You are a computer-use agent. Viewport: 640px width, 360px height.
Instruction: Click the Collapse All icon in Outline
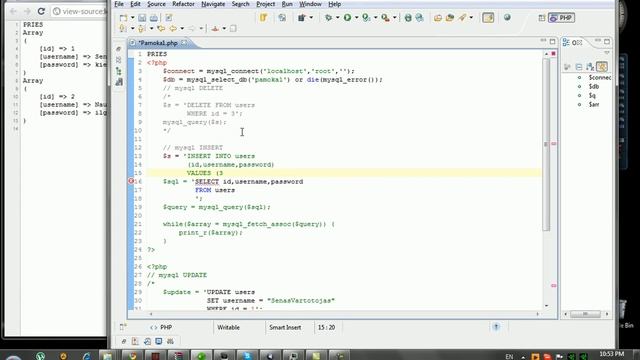click(x=579, y=67)
